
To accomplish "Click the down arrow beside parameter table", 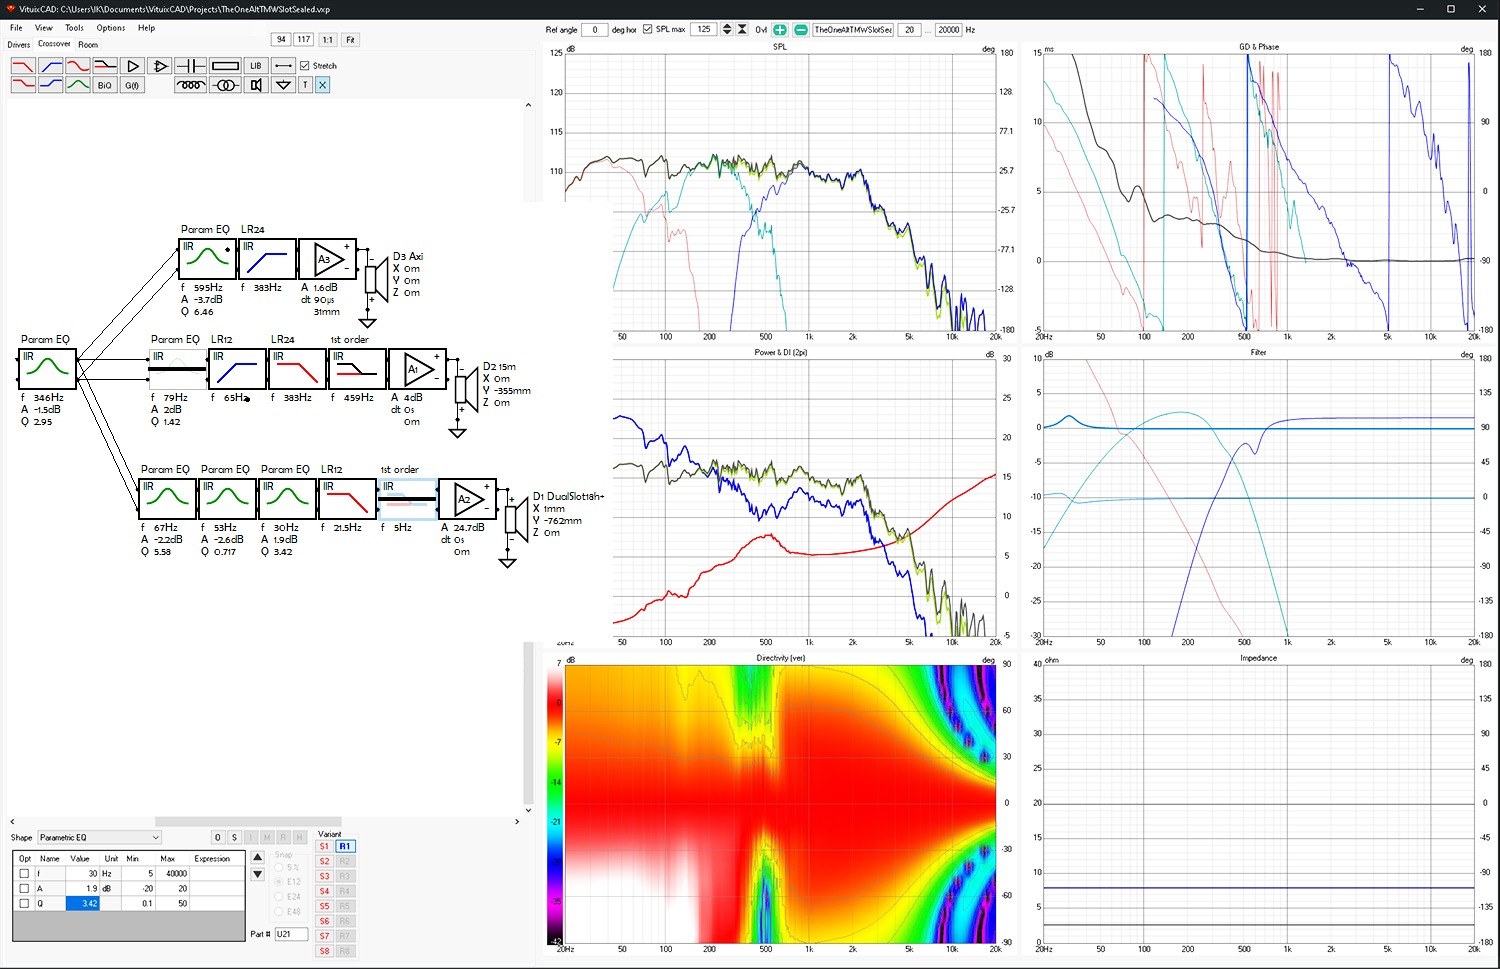I will click(x=257, y=874).
